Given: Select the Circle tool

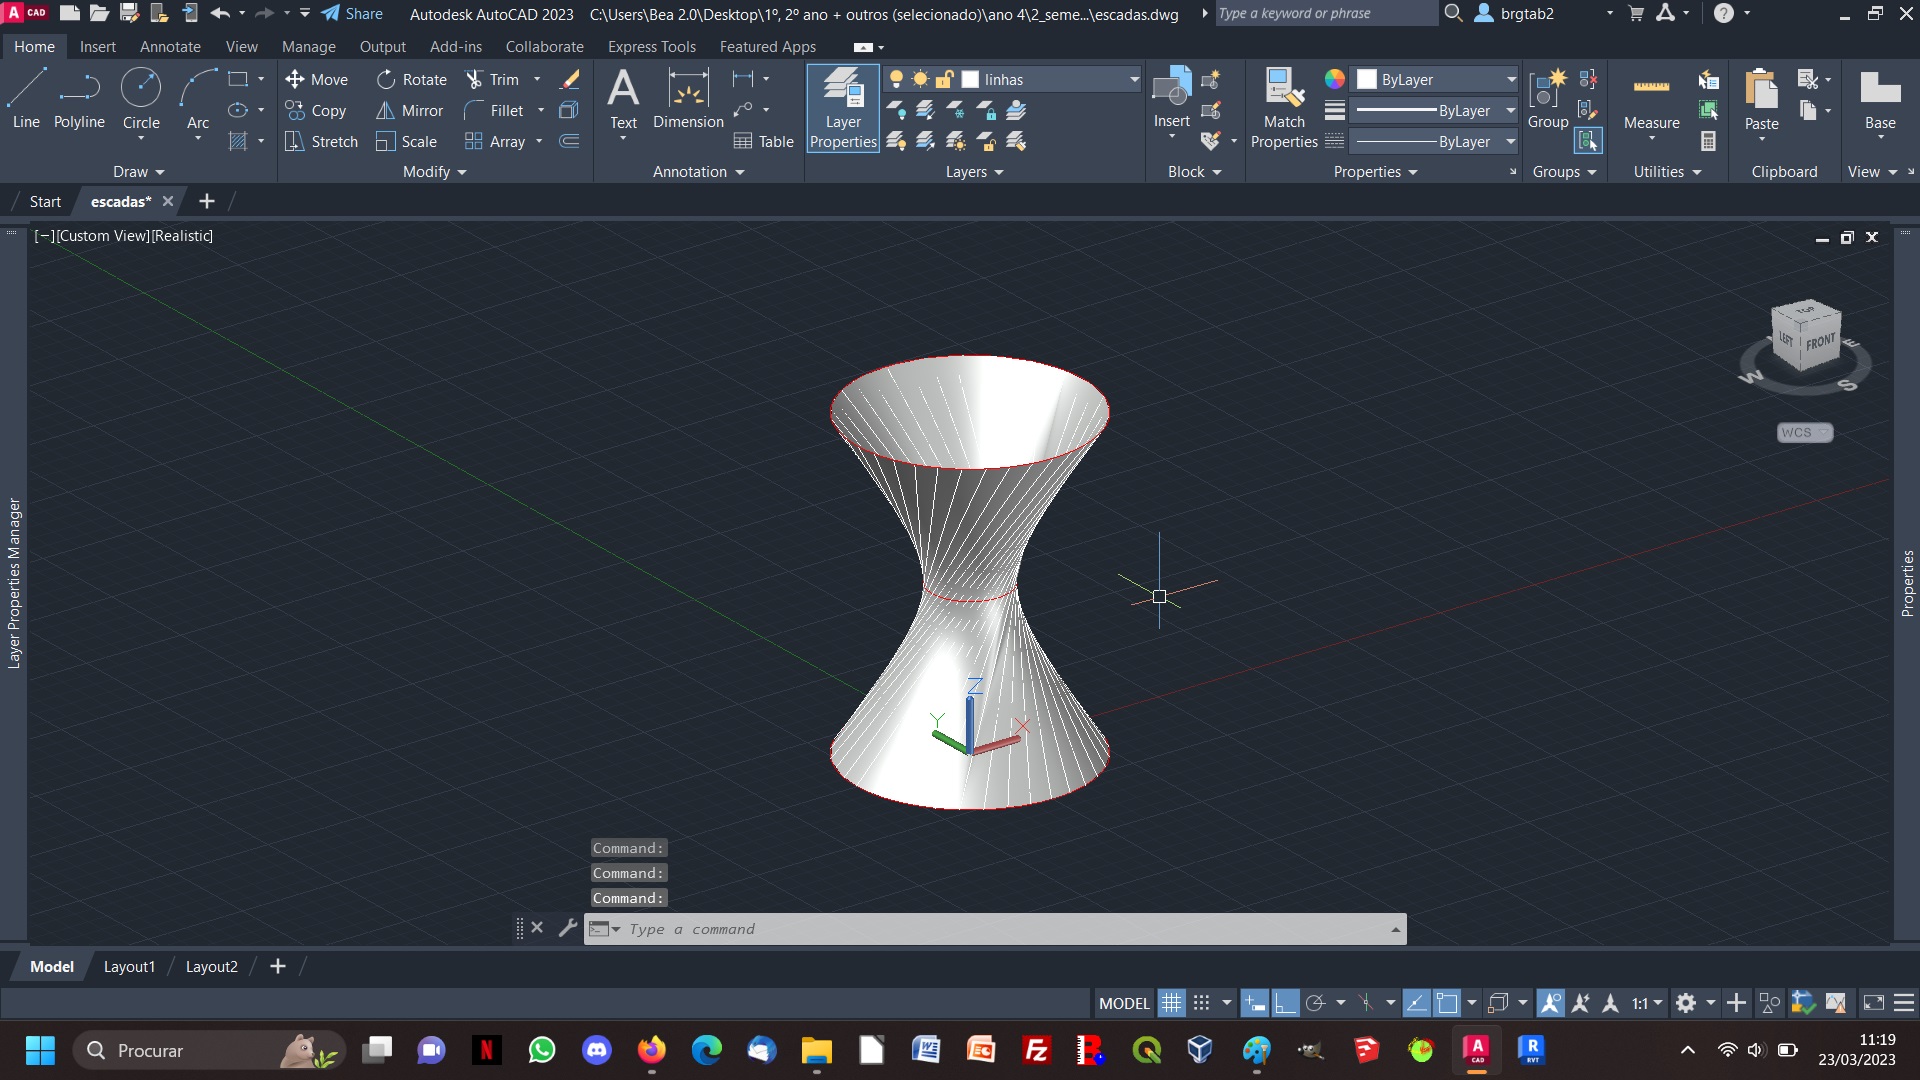Looking at the screenshot, I should tap(141, 98).
